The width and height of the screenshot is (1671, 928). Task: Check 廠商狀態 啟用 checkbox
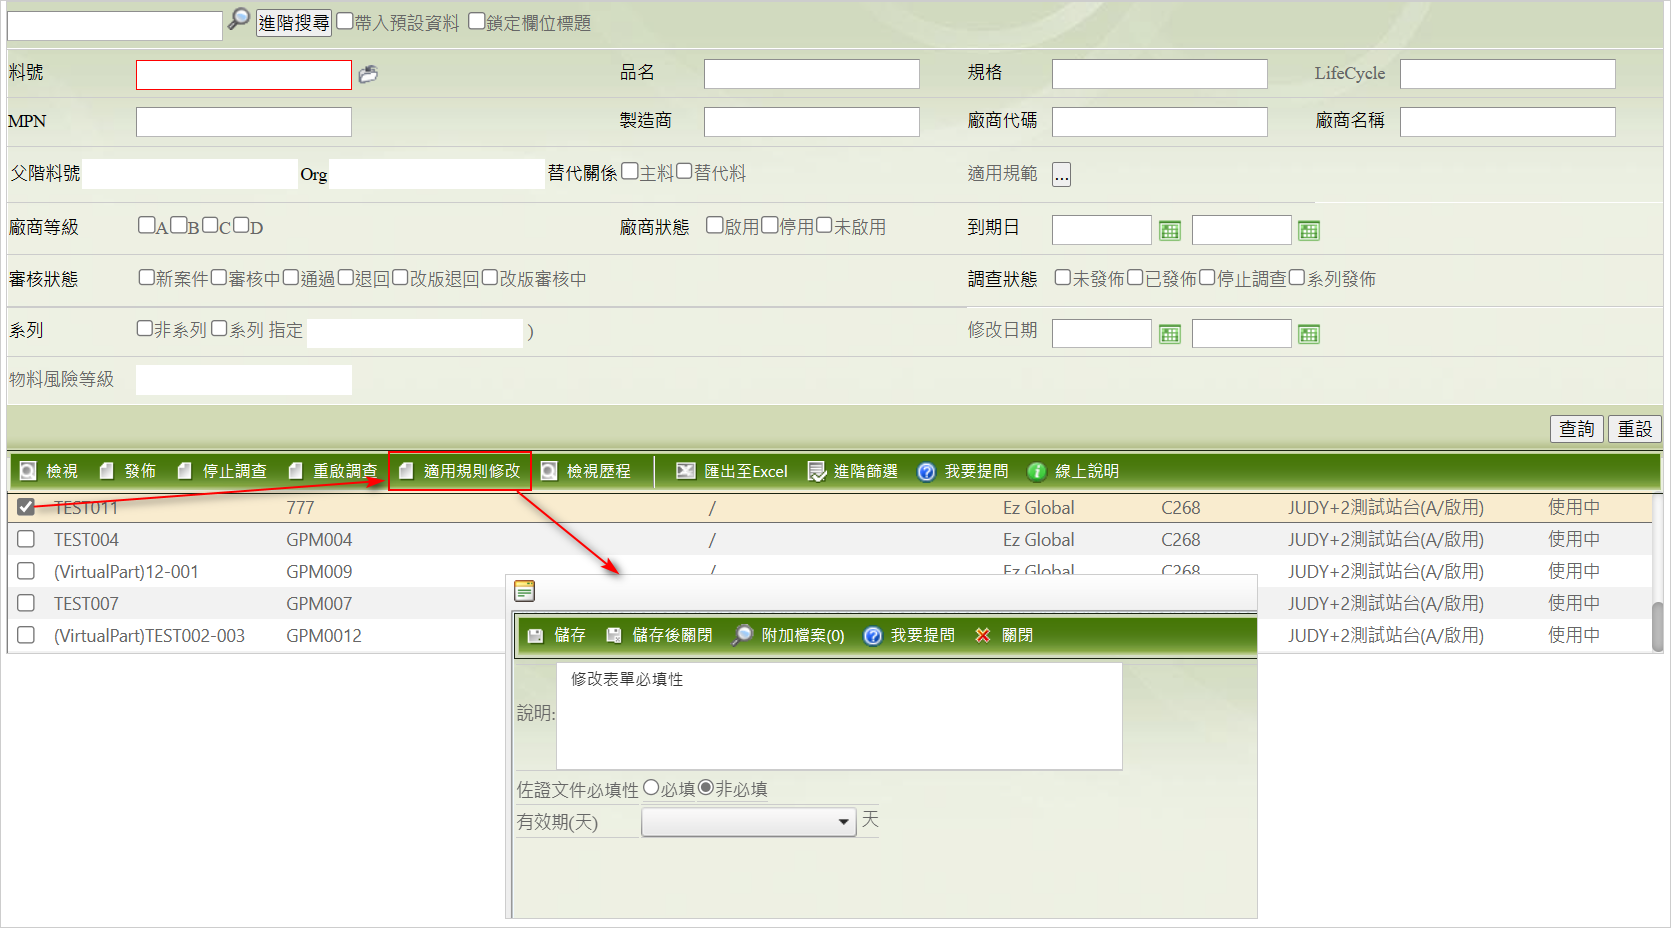click(715, 225)
